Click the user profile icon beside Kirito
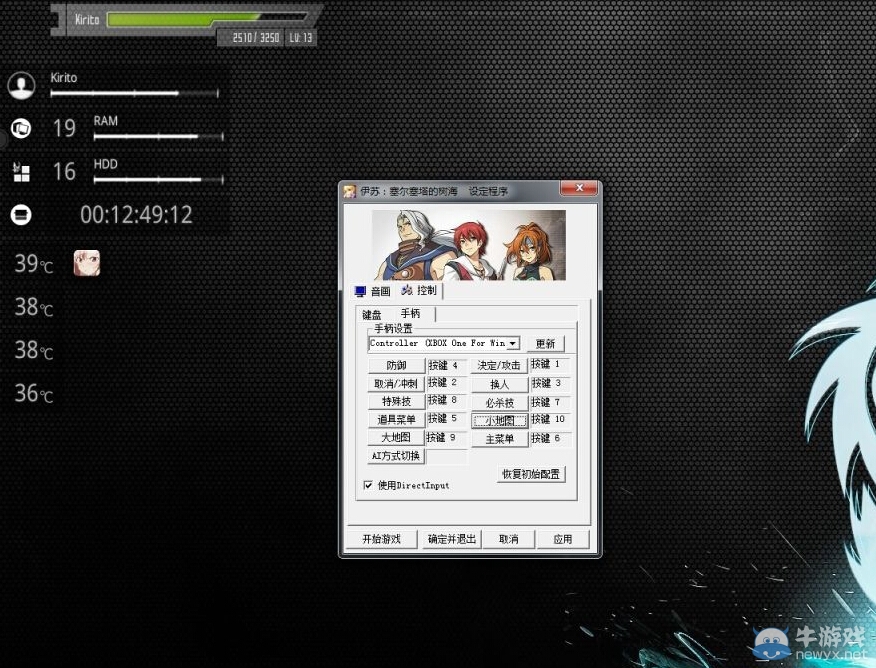 pyautogui.click(x=21, y=85)
